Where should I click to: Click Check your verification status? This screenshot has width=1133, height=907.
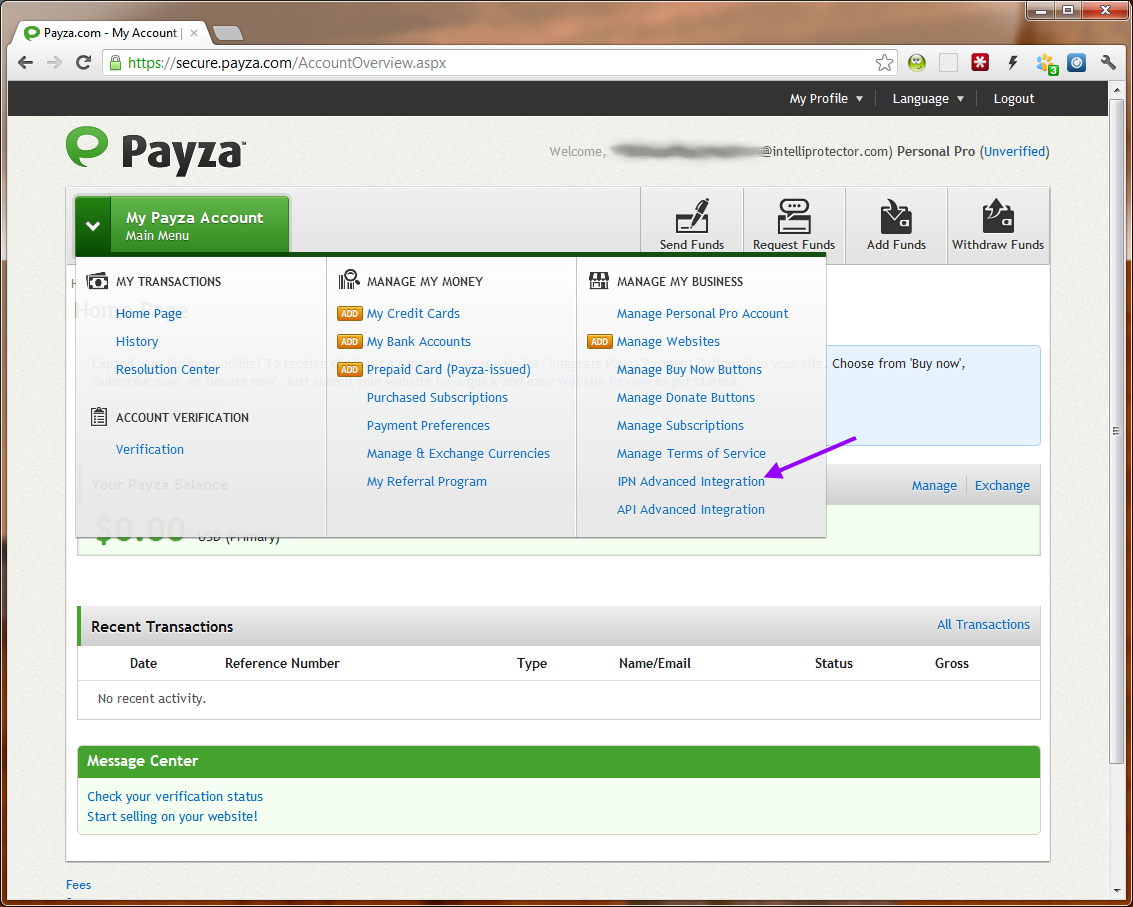tap(175, 796)
